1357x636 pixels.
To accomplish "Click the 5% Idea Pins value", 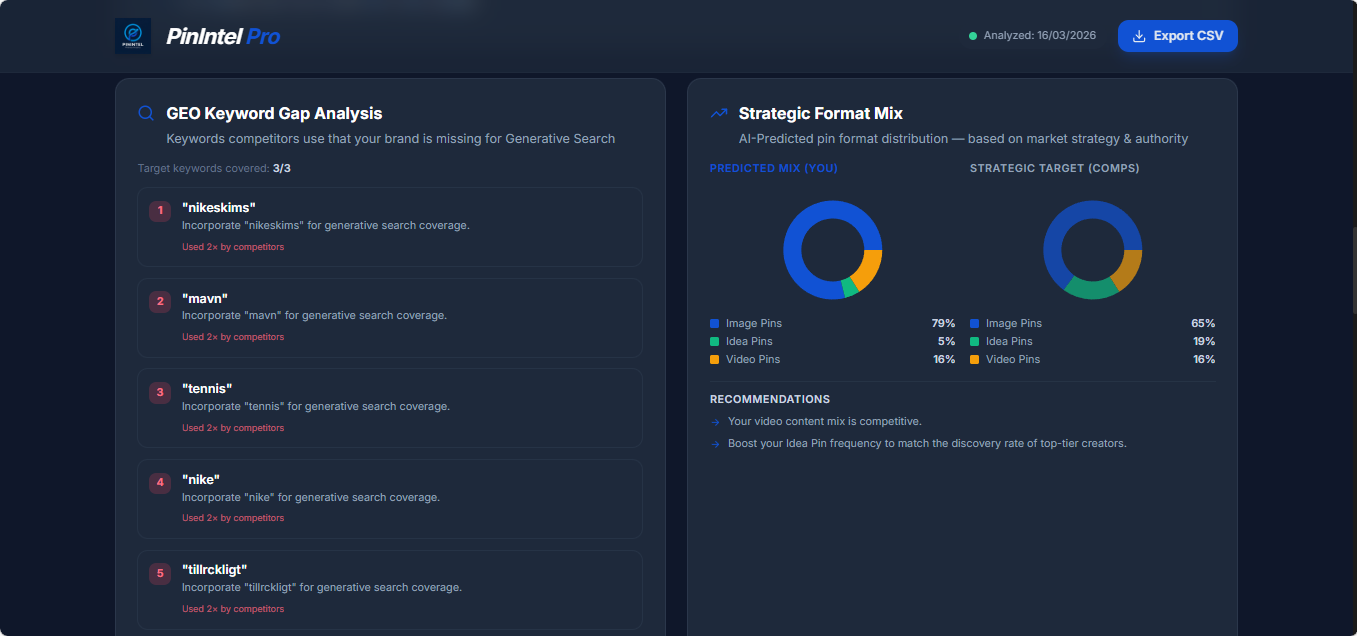I will coord(946,342).
